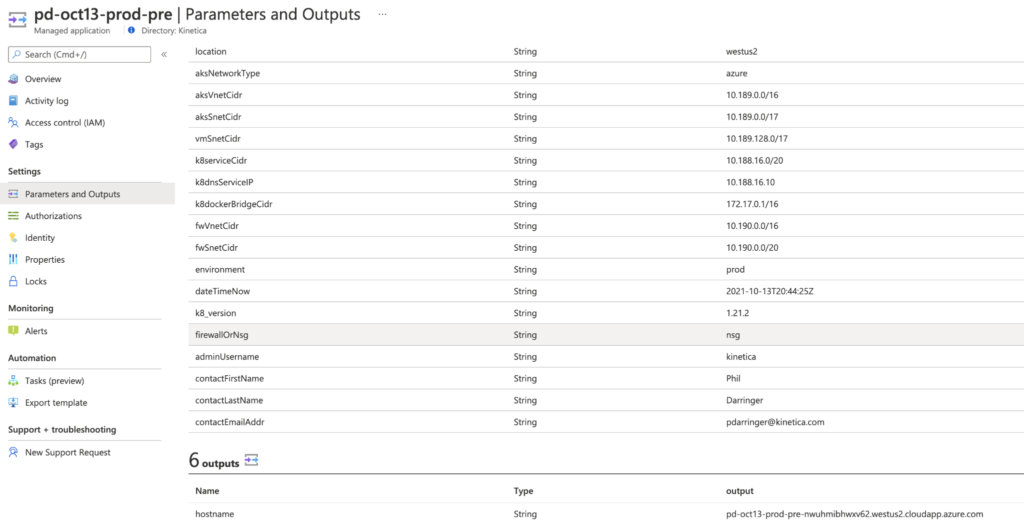This screenshot has height=524, width=1024.
Task: Click the Alerts icon
Action: coord(13,331)
